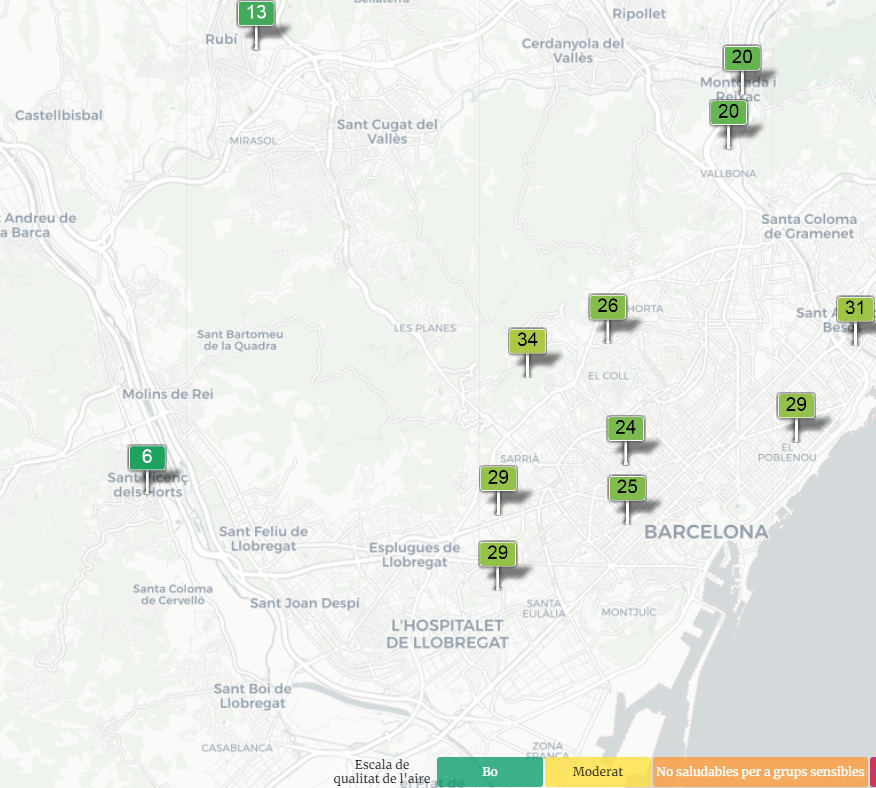Select the yellow 'Moderat' legend swatch
The image size is (876, 788).
(598, 772)
